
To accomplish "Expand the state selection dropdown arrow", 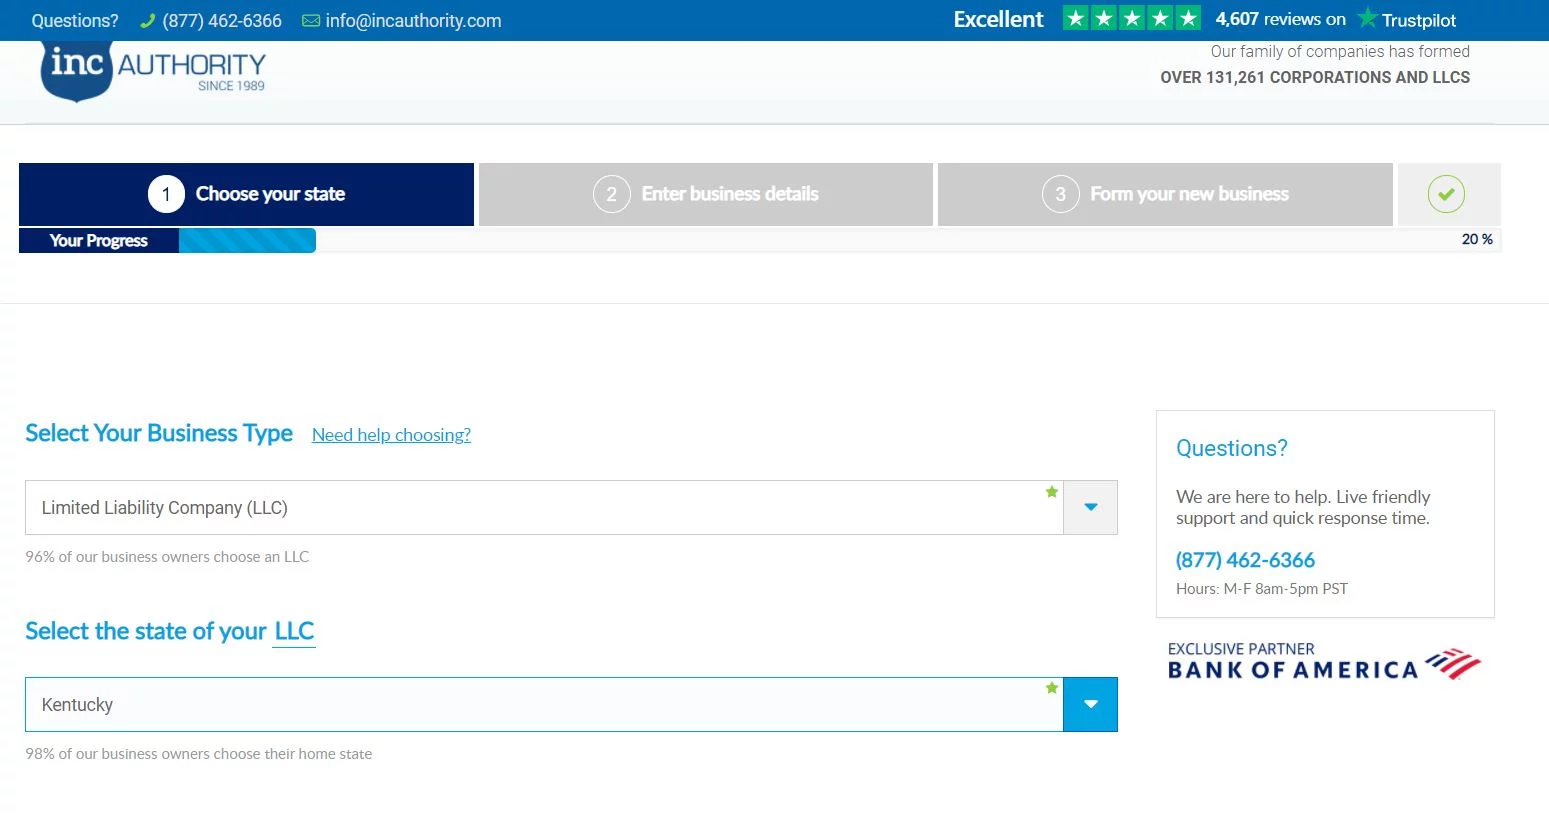I will (x=1090, y=704).
